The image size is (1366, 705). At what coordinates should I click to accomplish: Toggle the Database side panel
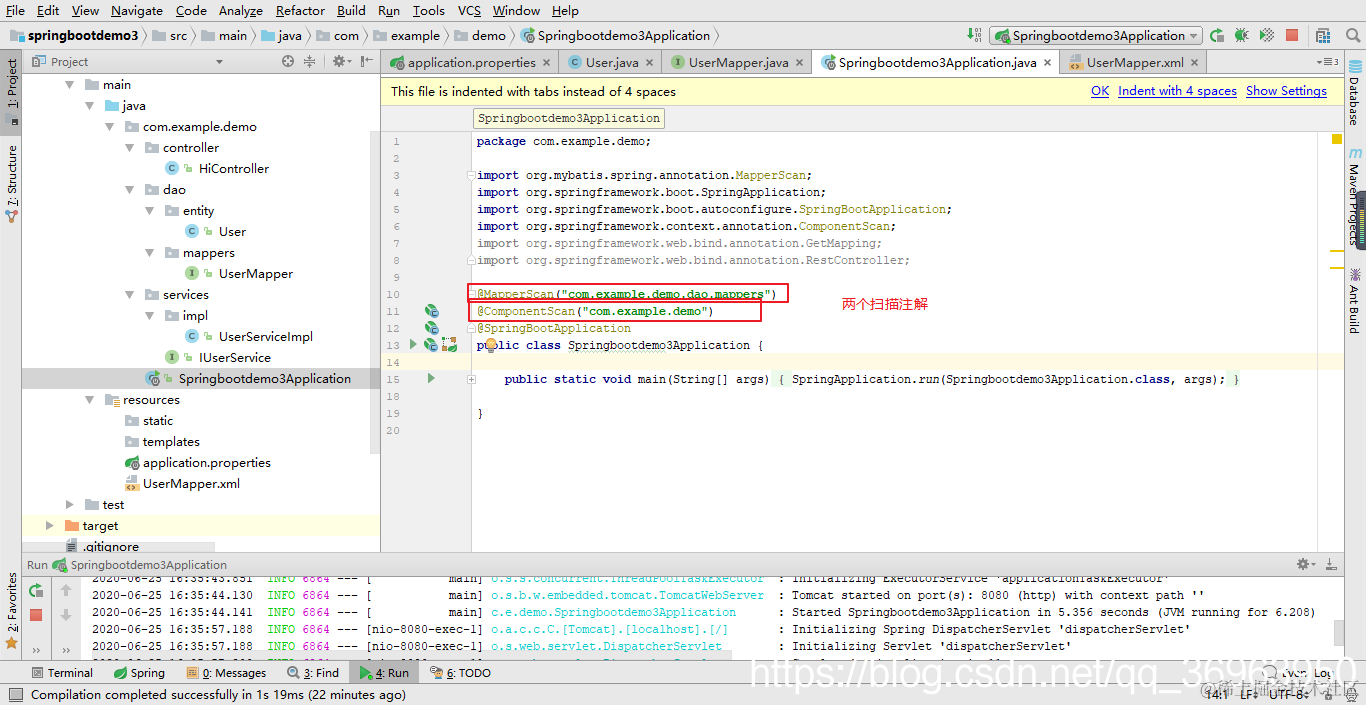pyautogui.click(x=1355, y=92)
